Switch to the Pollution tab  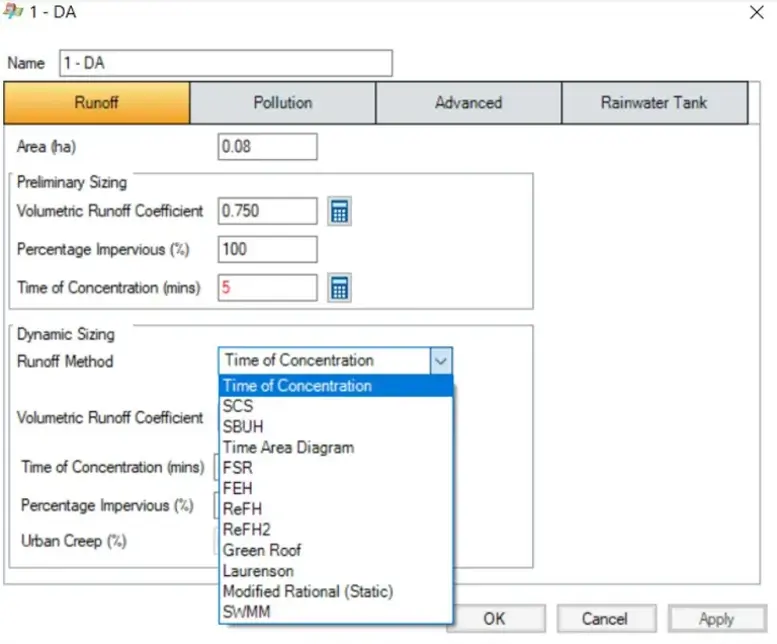tap(282, 103)
